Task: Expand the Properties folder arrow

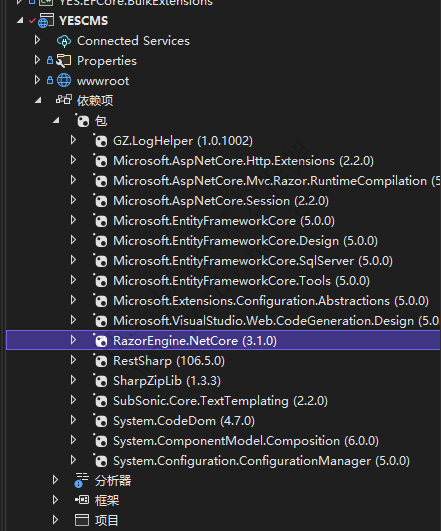Action: pyautogui.click(x=37, y=60)
